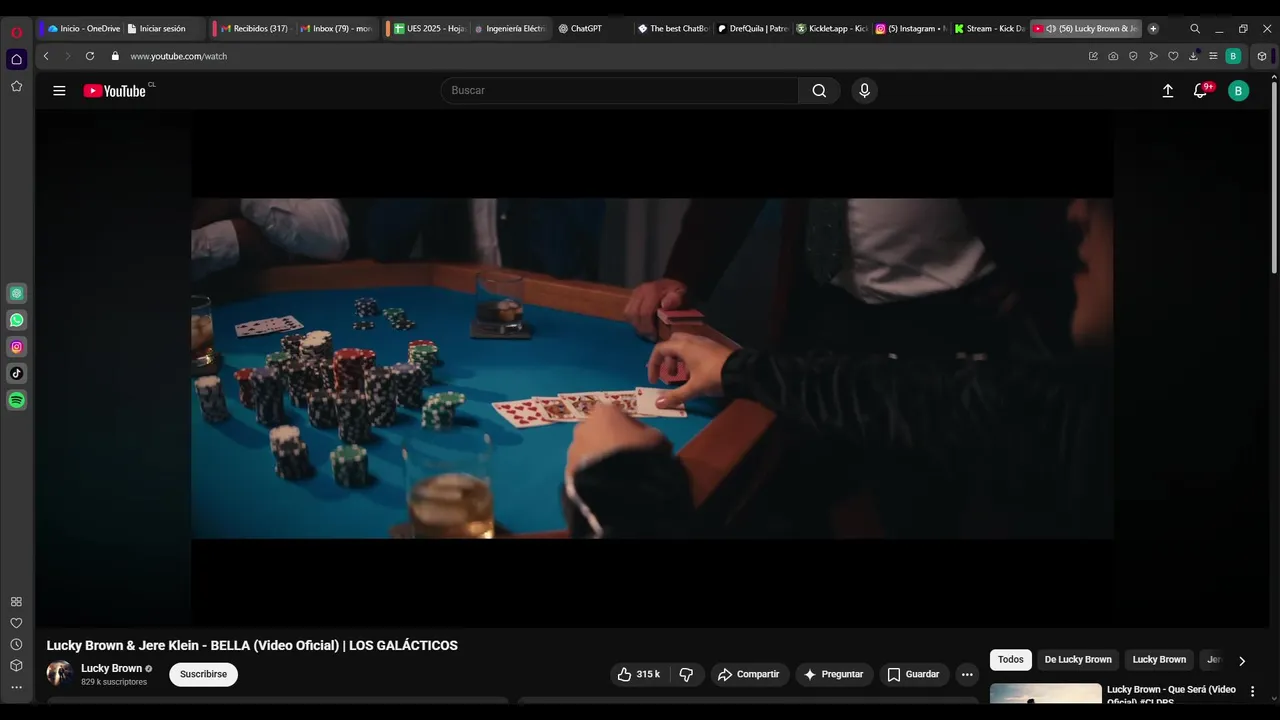Switch to the Inbox (79) tab
The image size is (1280, 720).
click(336, 29)
